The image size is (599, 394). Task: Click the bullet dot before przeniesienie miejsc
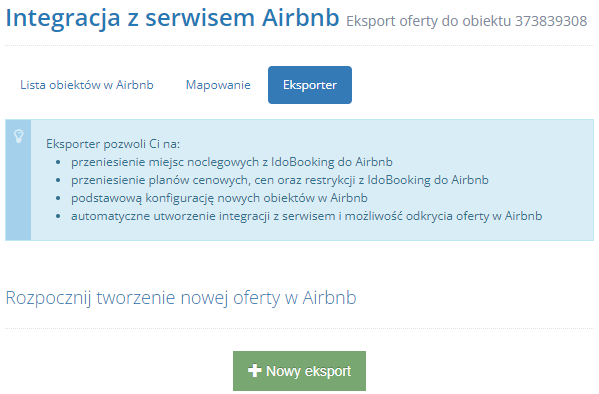coord(58,162)
